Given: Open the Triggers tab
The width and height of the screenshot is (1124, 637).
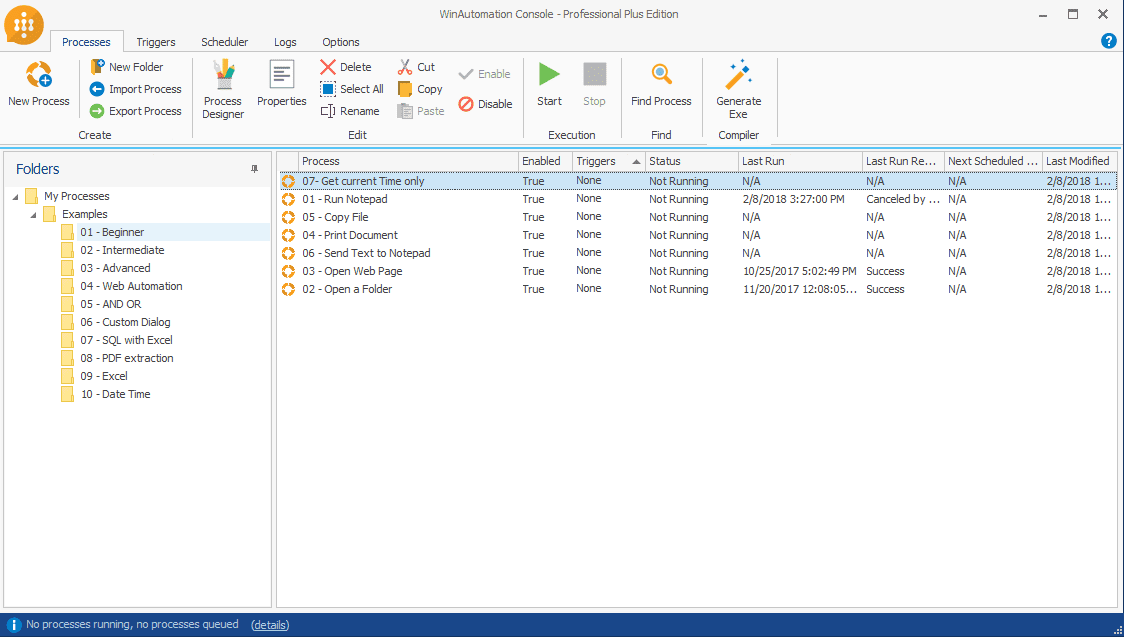Looking at the screenshot, I should (156, 42).
